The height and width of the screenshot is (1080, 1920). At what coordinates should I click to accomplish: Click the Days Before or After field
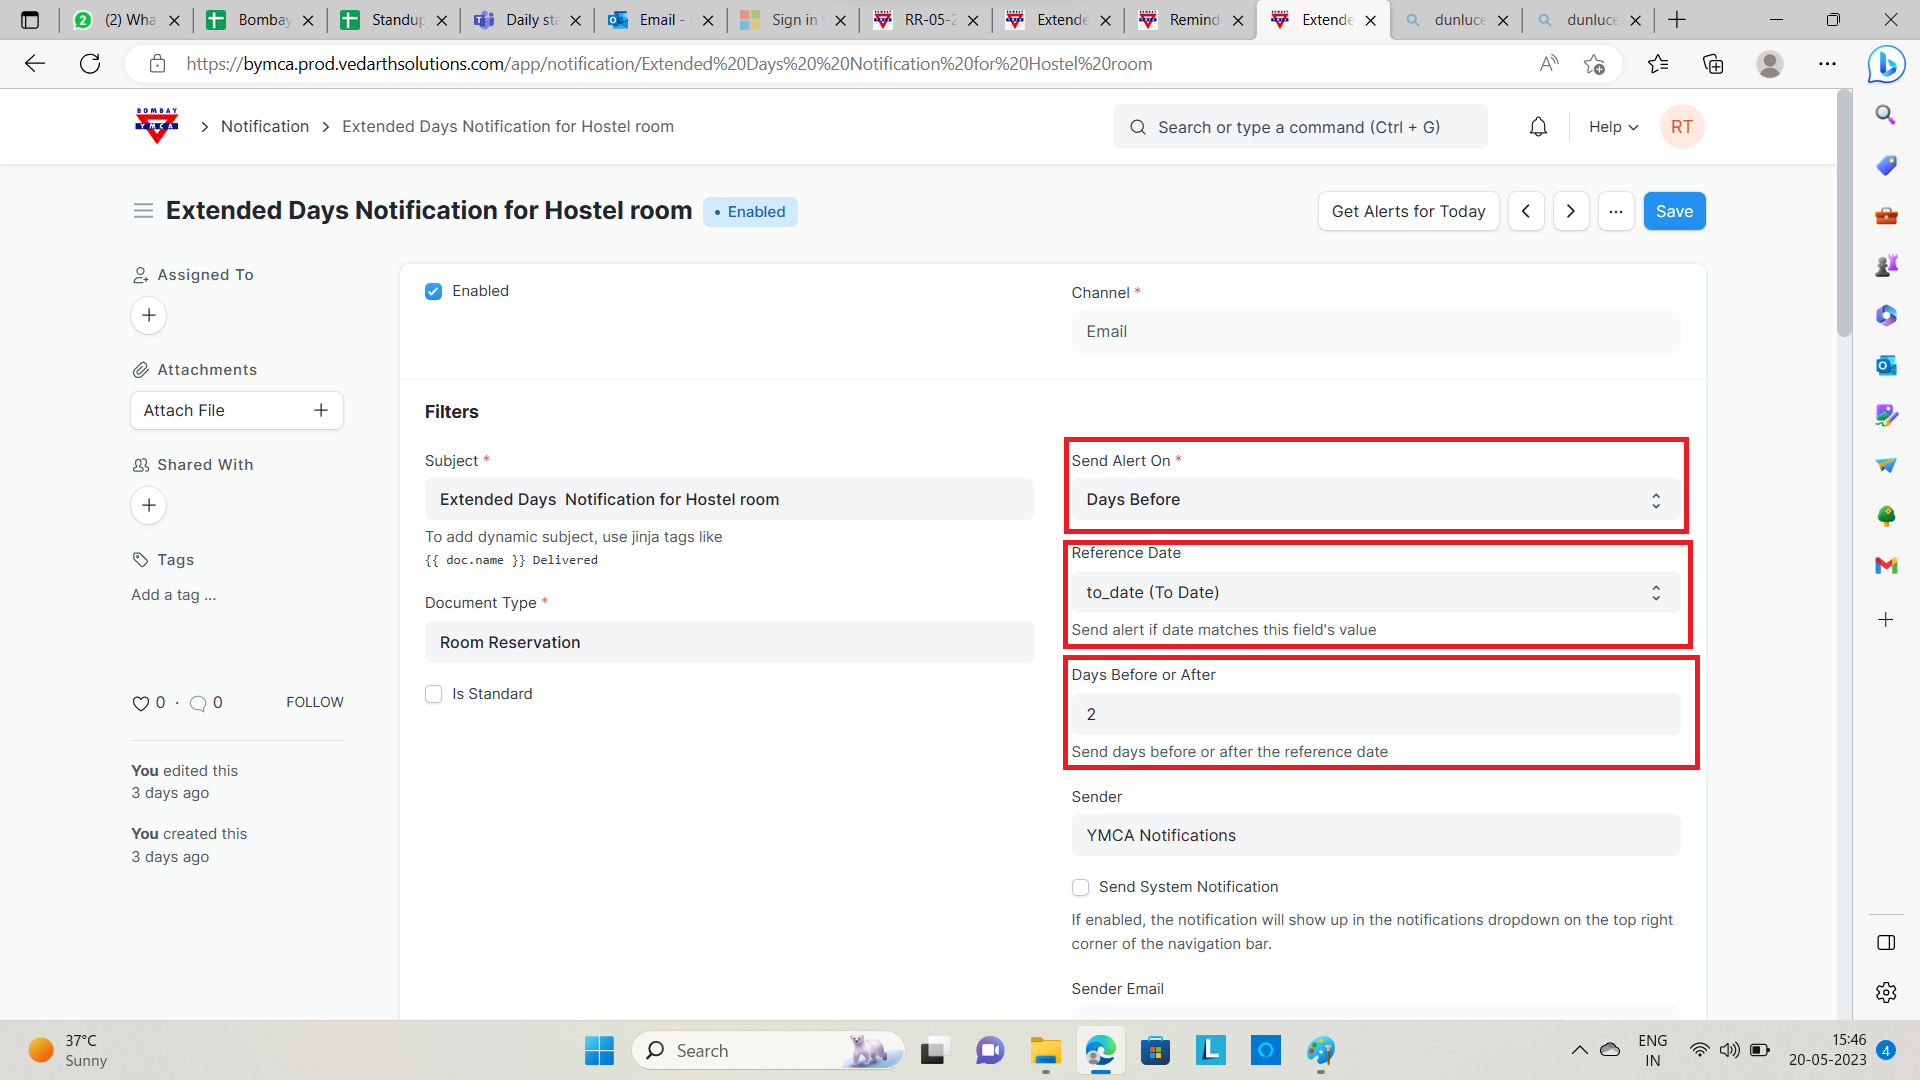click(1375, 714)
